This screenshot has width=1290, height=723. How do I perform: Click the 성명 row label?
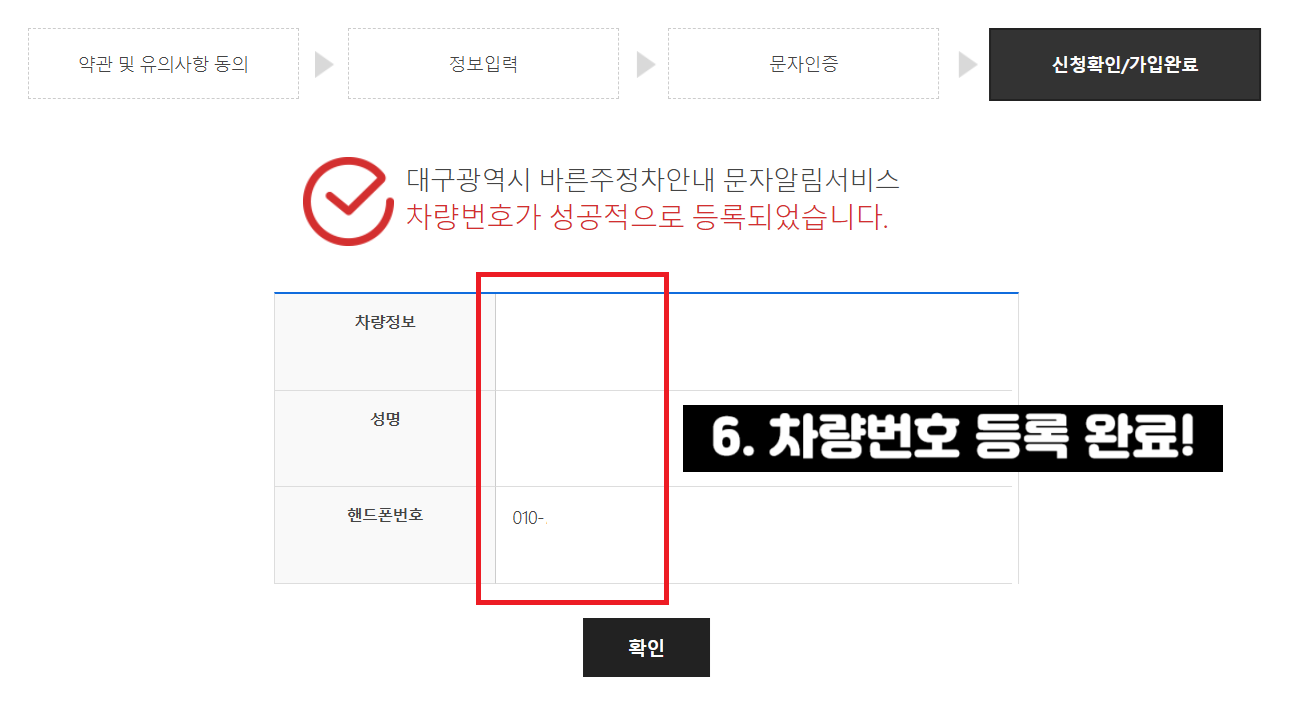(384, 419)
